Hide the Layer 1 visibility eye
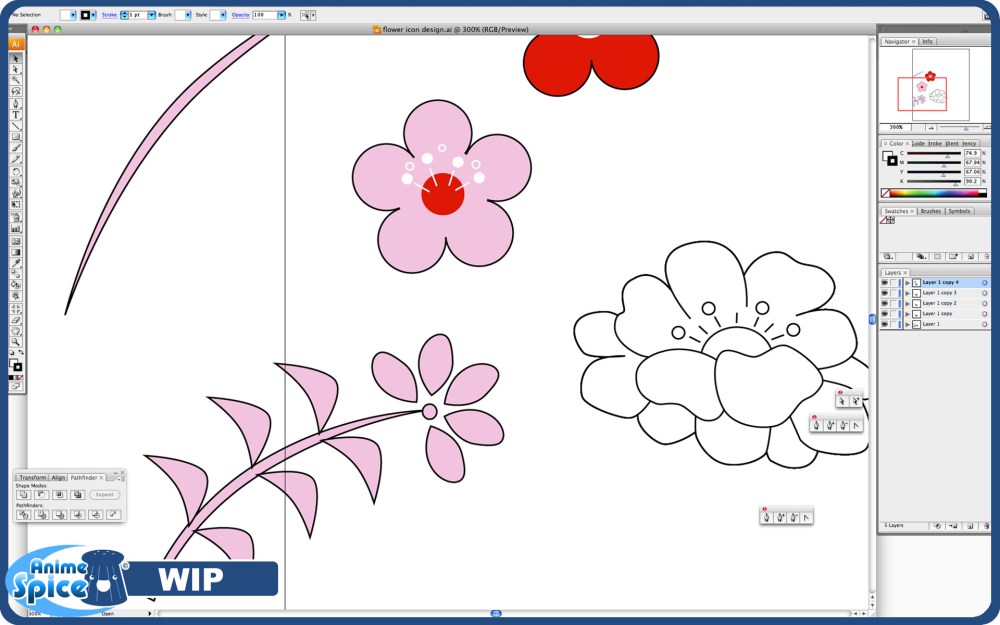This screenshot has width=1000, height=625. click(885, 324)
